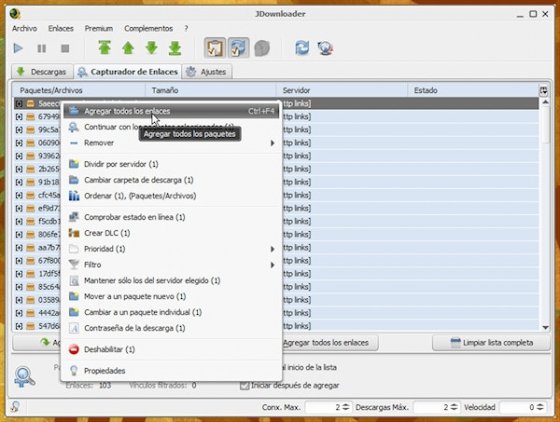
Task: Pause downloads with the pause icon
Action: click(42, 48)
